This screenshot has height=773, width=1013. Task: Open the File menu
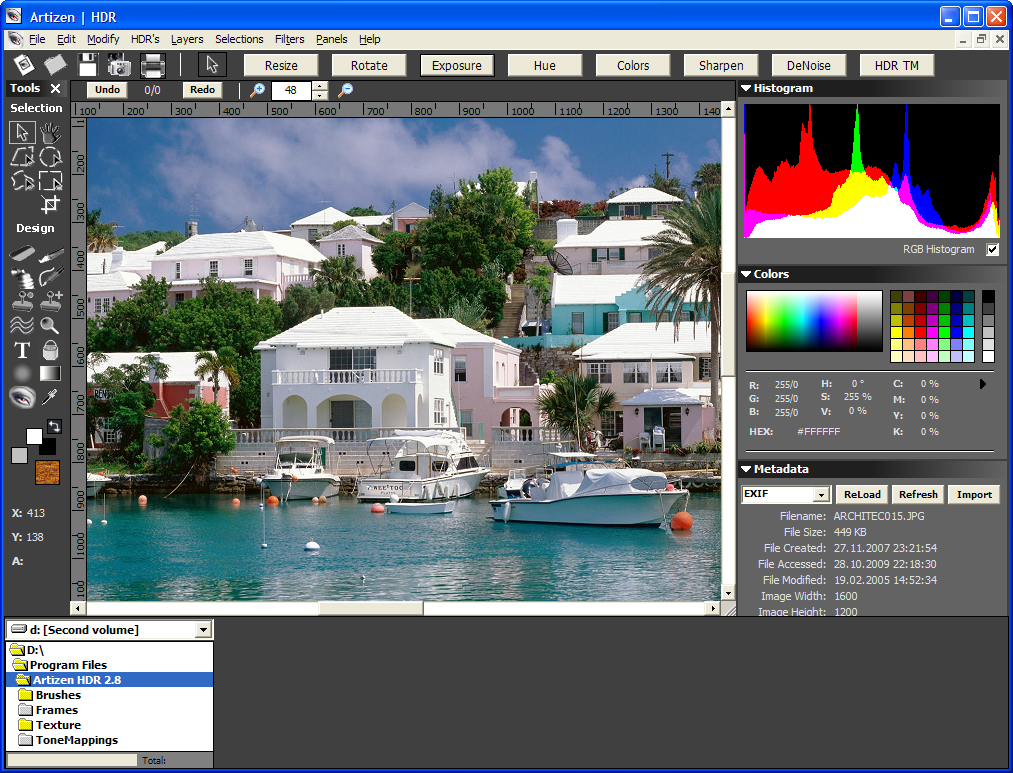37,39
